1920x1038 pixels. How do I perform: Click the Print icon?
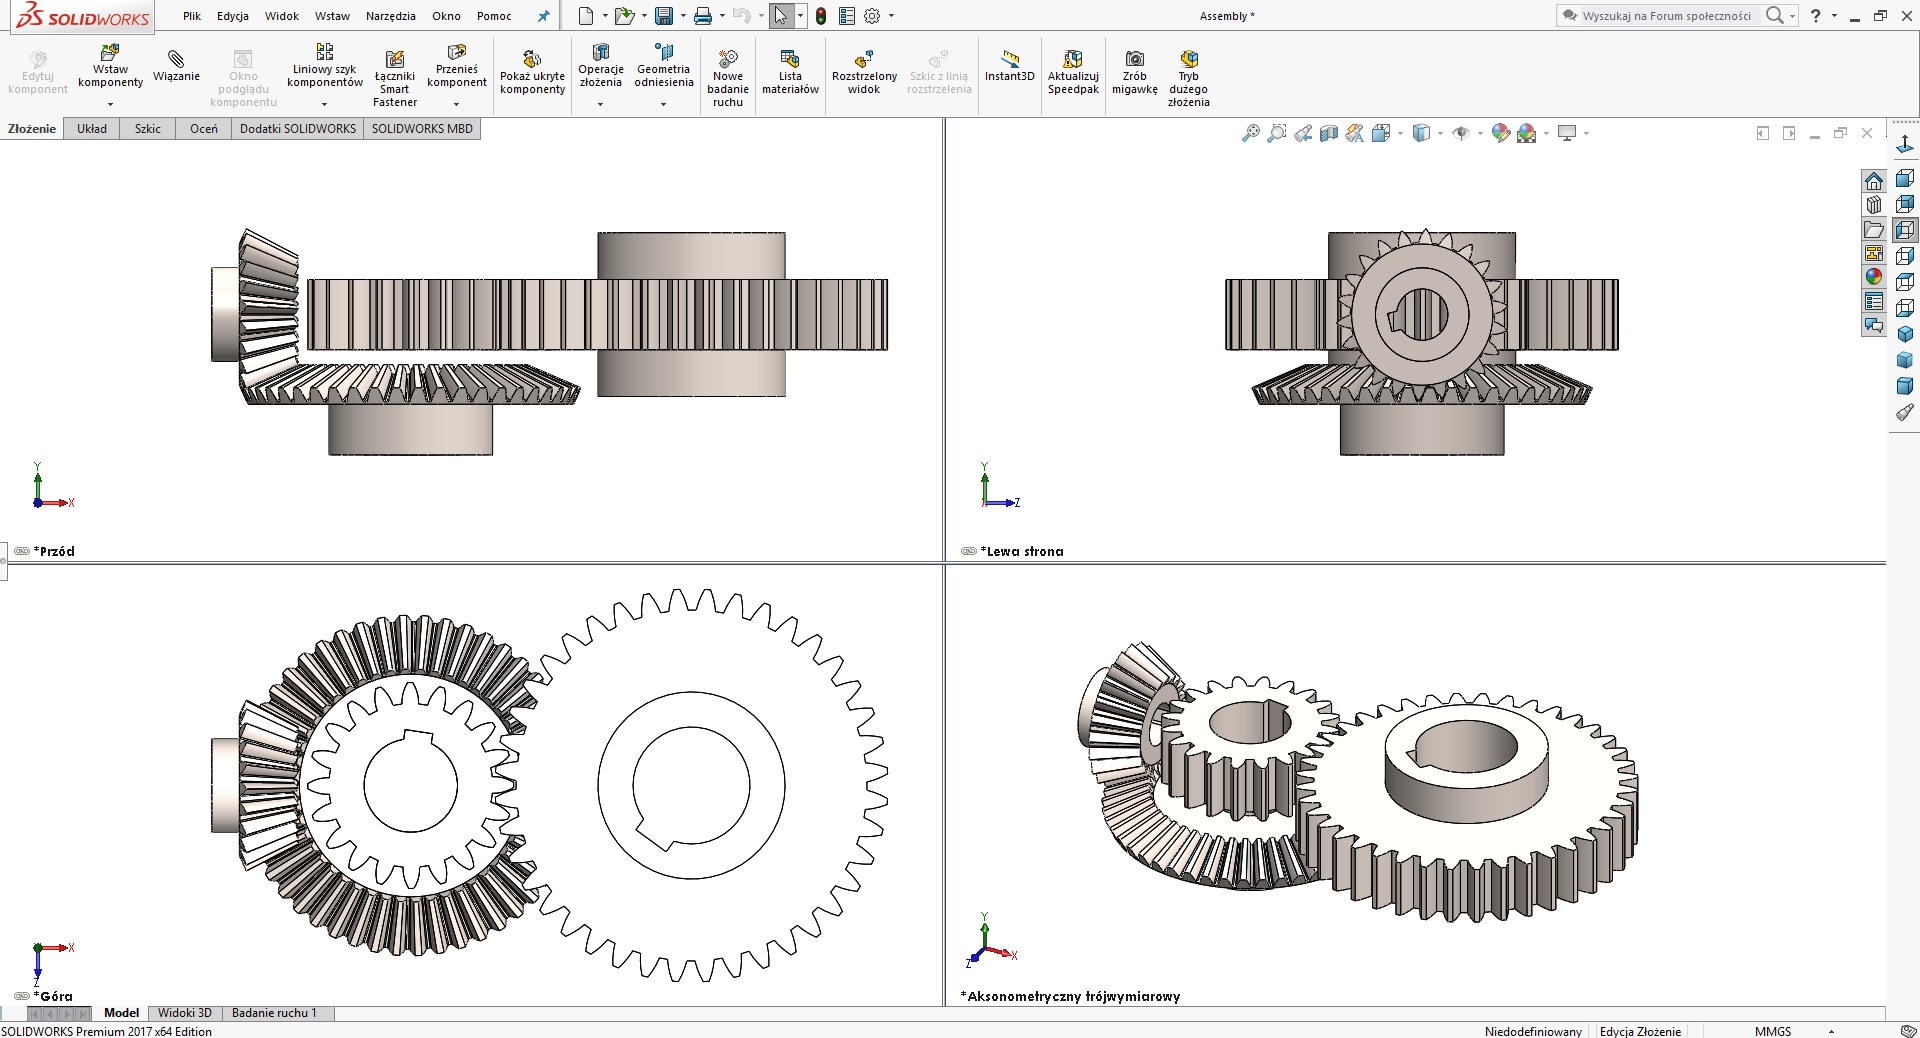click(x=703, y=16)
